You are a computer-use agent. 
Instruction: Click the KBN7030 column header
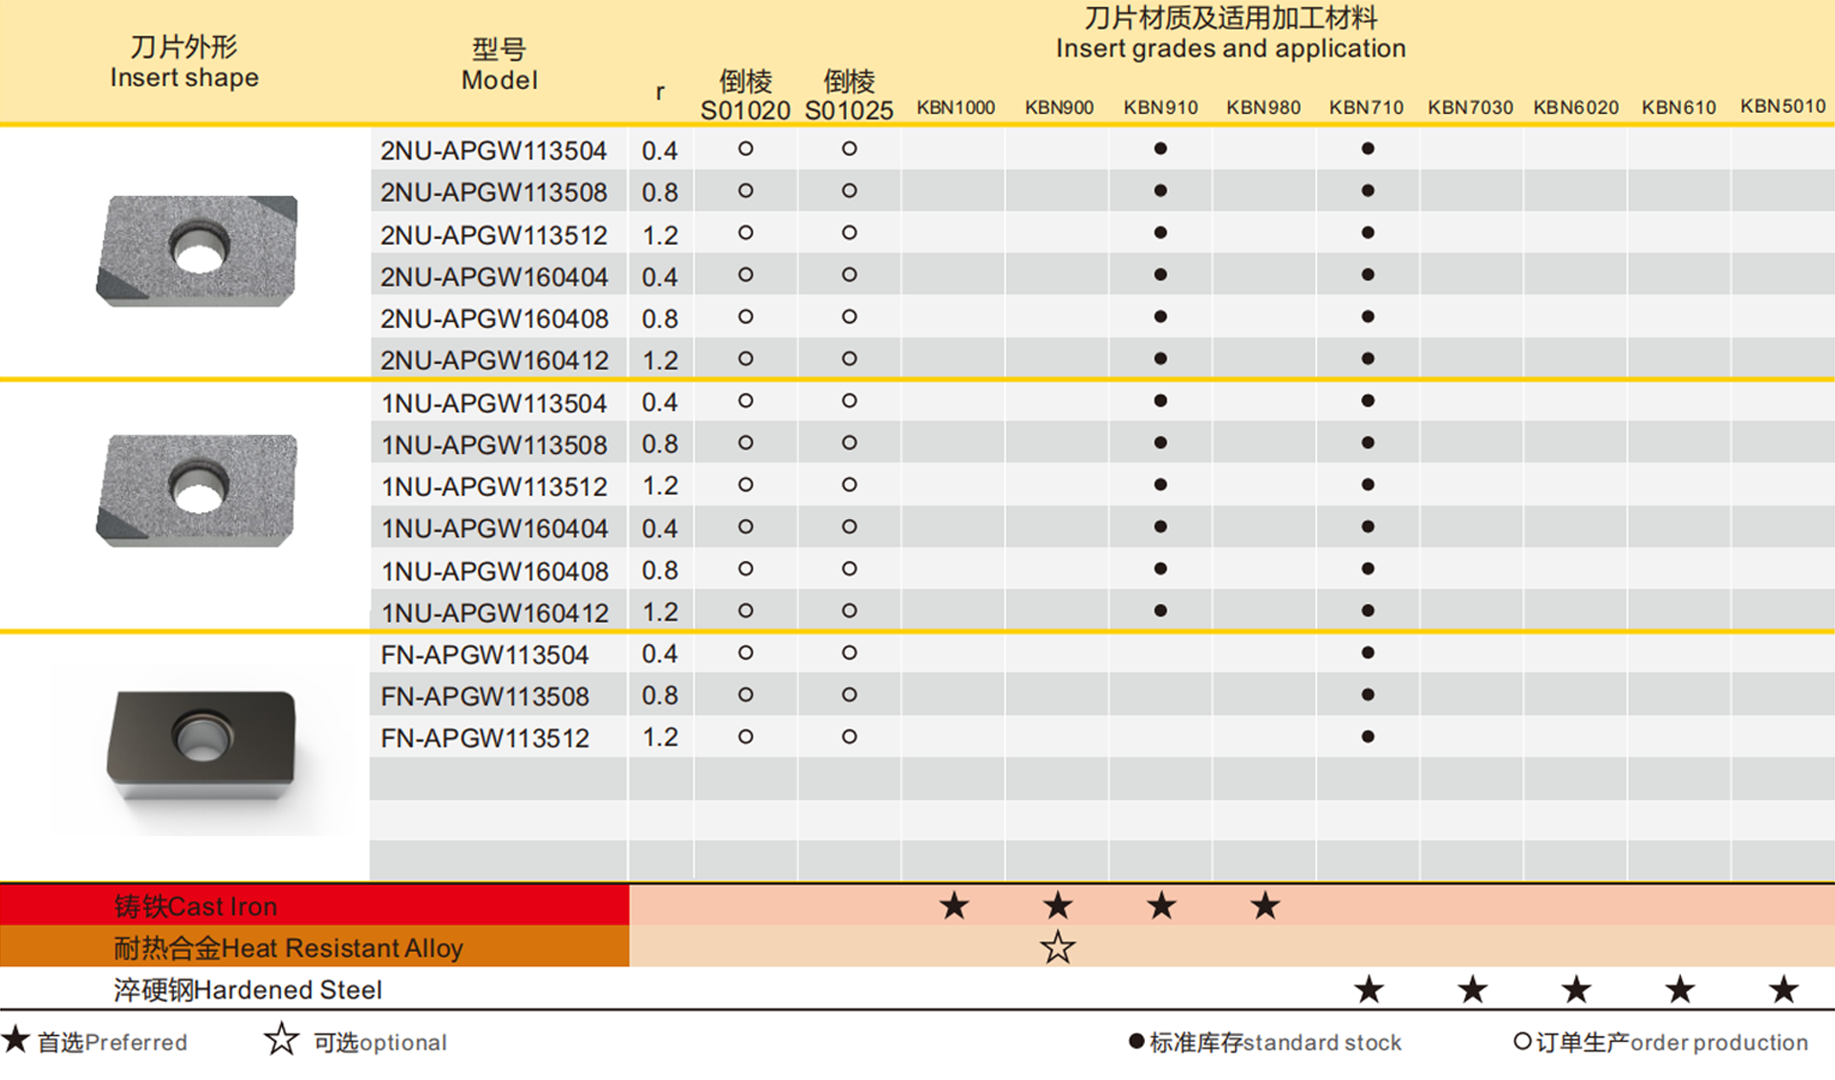pos(1469,107)
